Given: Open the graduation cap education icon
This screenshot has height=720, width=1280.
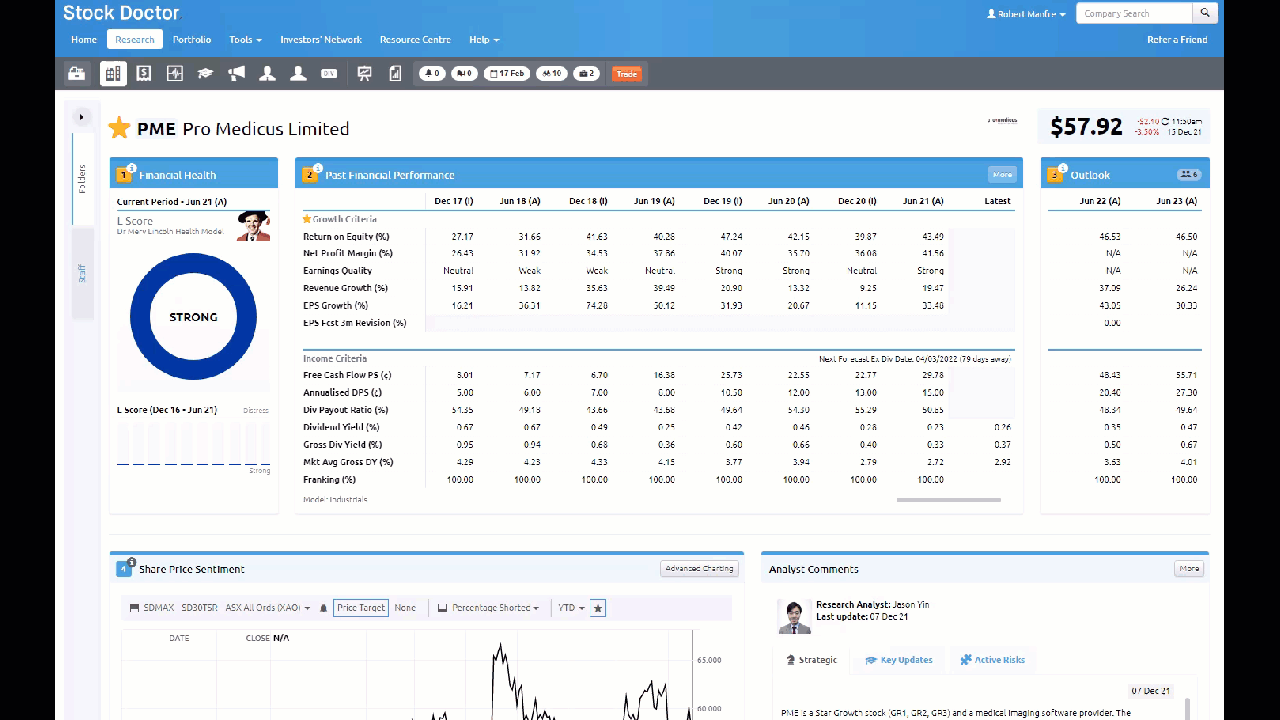Looking at the screenshot, I should coord(205,73).
